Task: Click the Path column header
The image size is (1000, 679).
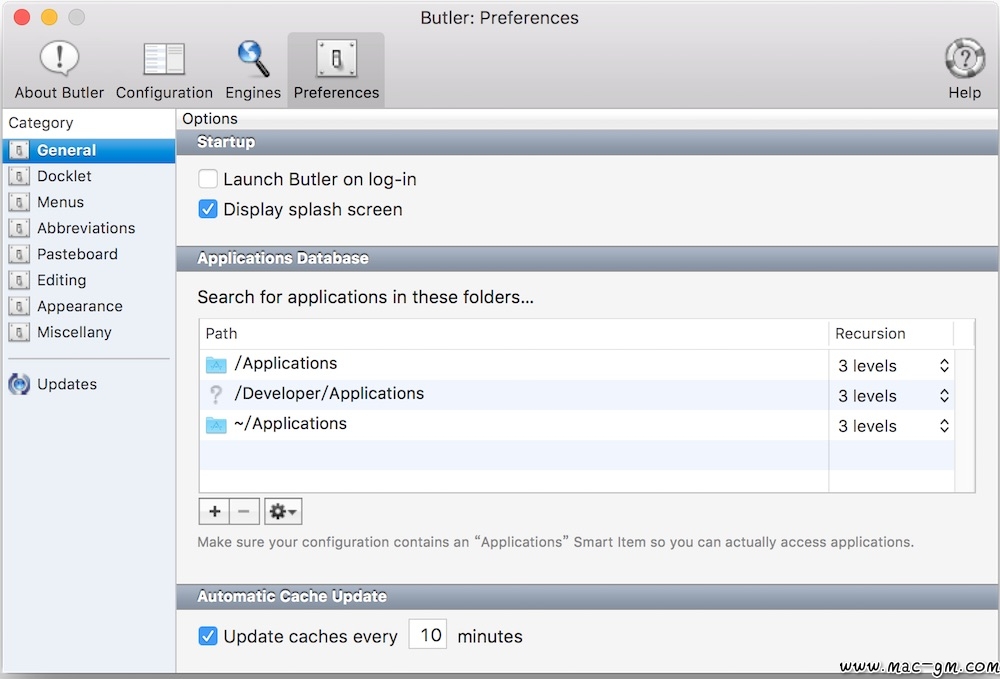Action: pyautogui.click(x=514, y=333)
